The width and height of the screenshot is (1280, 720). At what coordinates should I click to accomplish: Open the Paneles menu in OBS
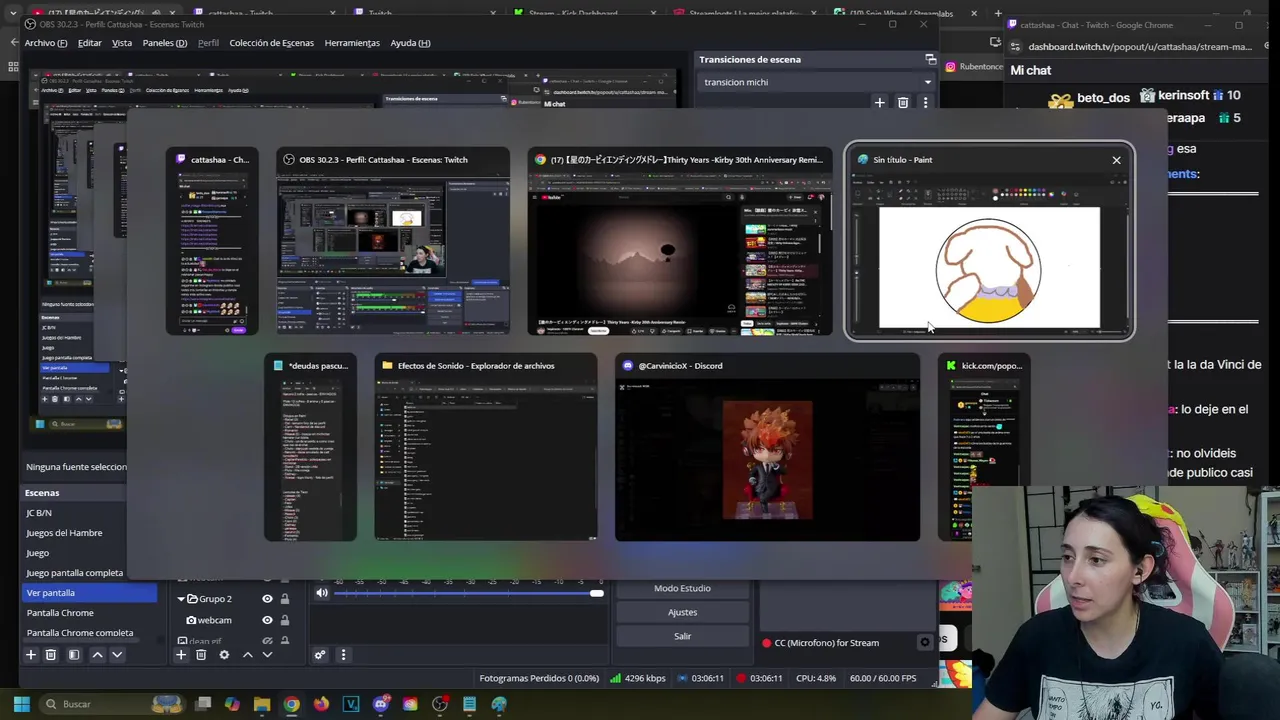point(165,43)
